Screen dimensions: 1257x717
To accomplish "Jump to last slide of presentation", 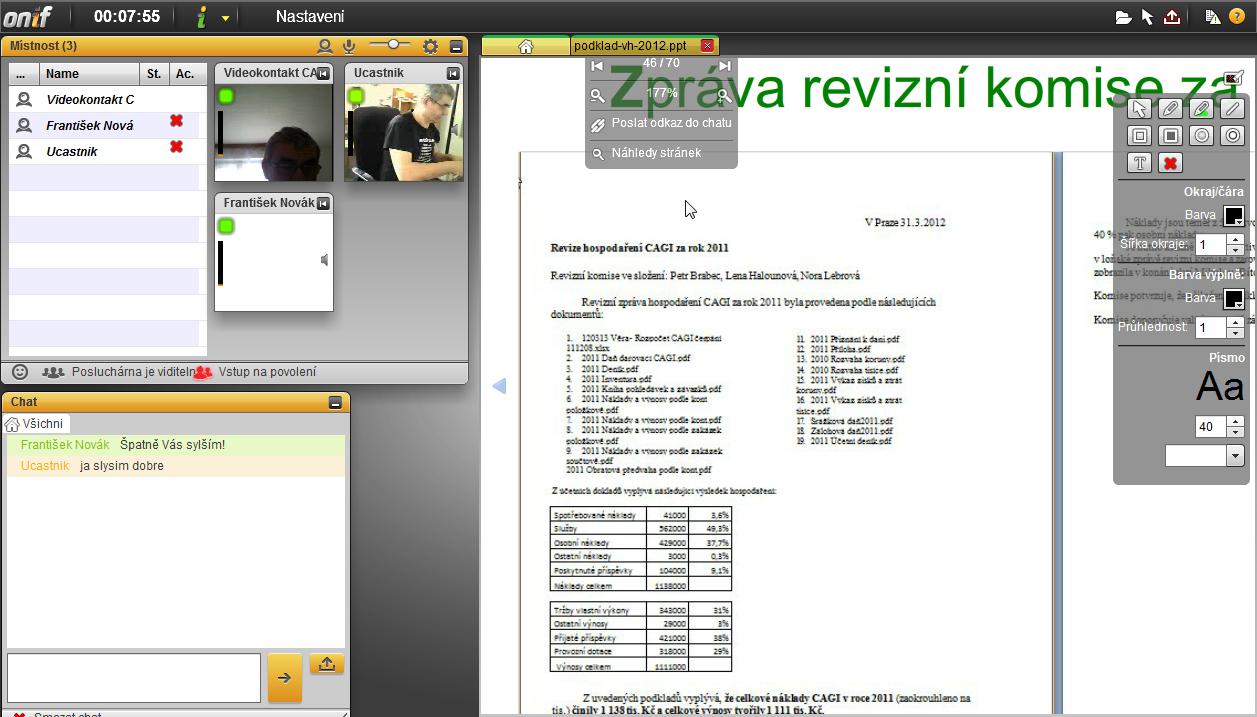I will click(x=725, y=66).
